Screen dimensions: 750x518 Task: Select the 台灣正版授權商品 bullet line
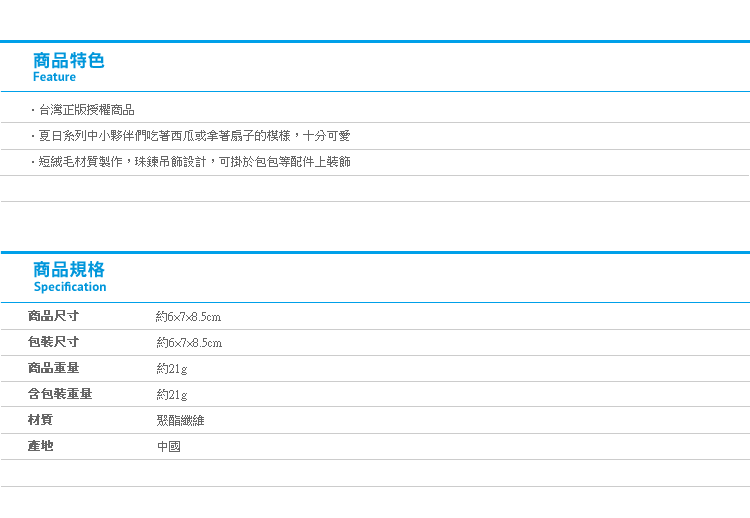(82, 110)
